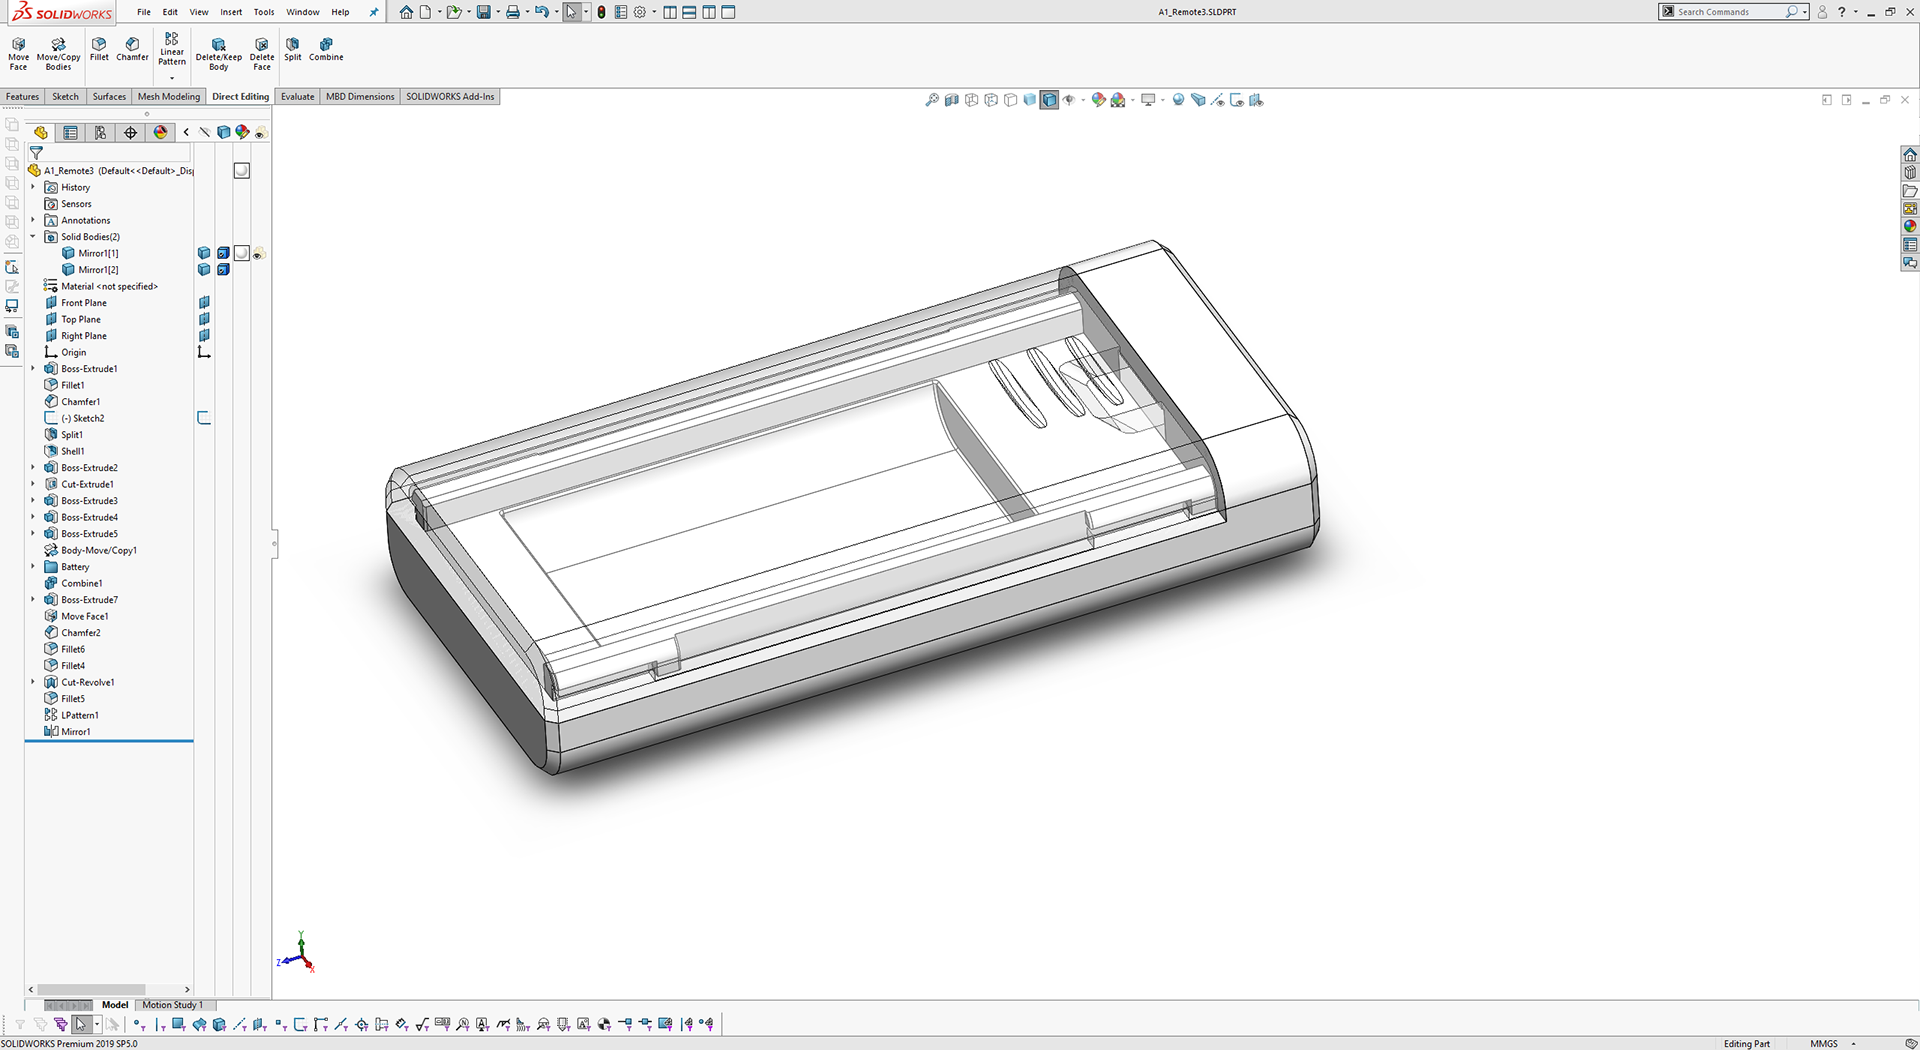The image size is (1920, 1050).
Task: Select the Move Face tool
Action: click(18, 53)
